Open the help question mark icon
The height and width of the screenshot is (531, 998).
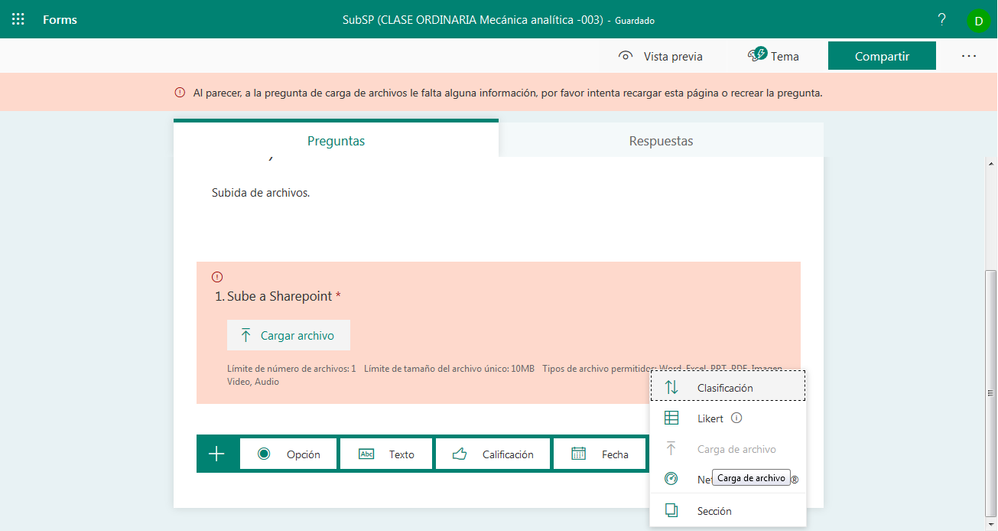click(x=941, y=19)
